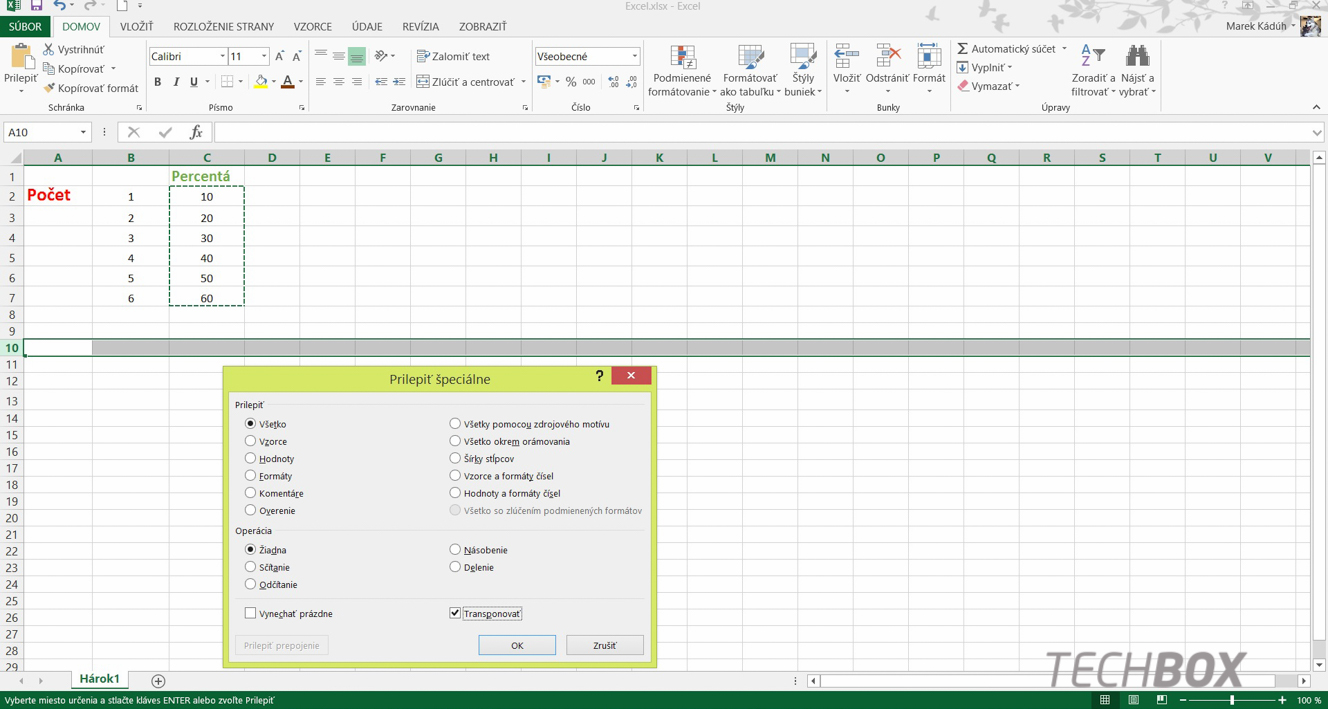Viewport: 1328px width, 709px height.
Task: Increase font size with large A icon
Action: coord(279,56)
